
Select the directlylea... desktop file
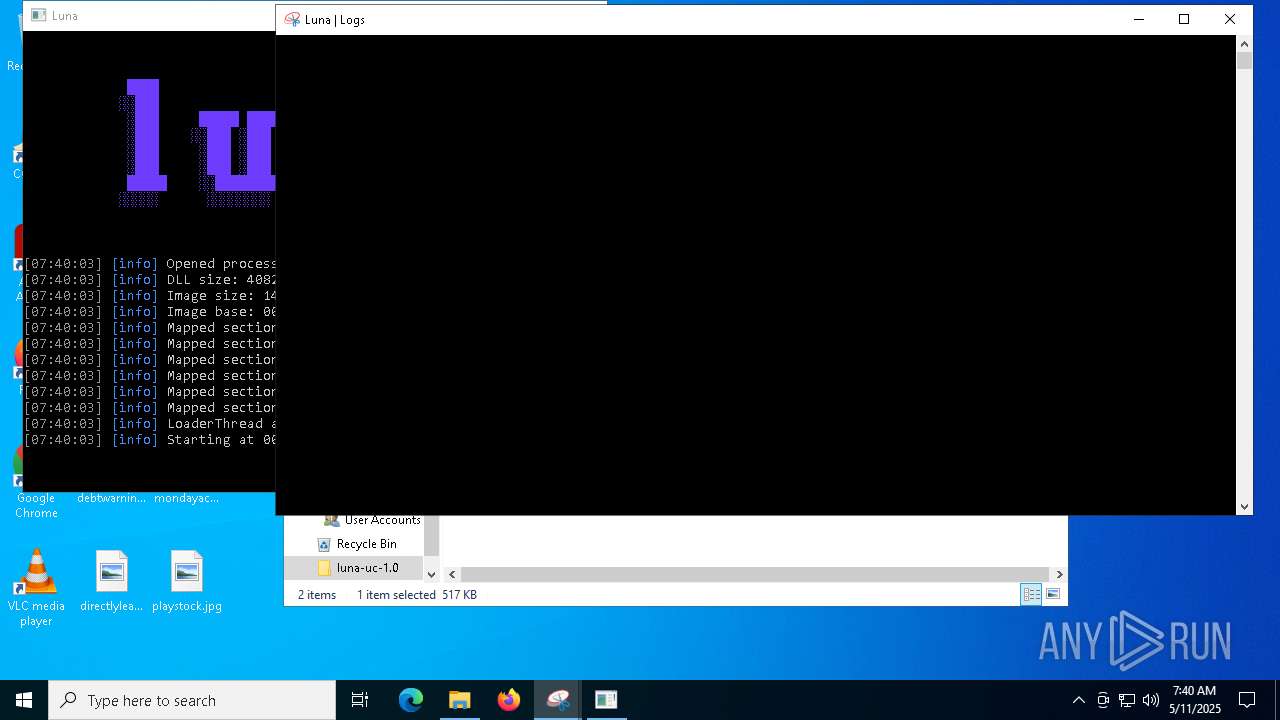click(111, 581)
